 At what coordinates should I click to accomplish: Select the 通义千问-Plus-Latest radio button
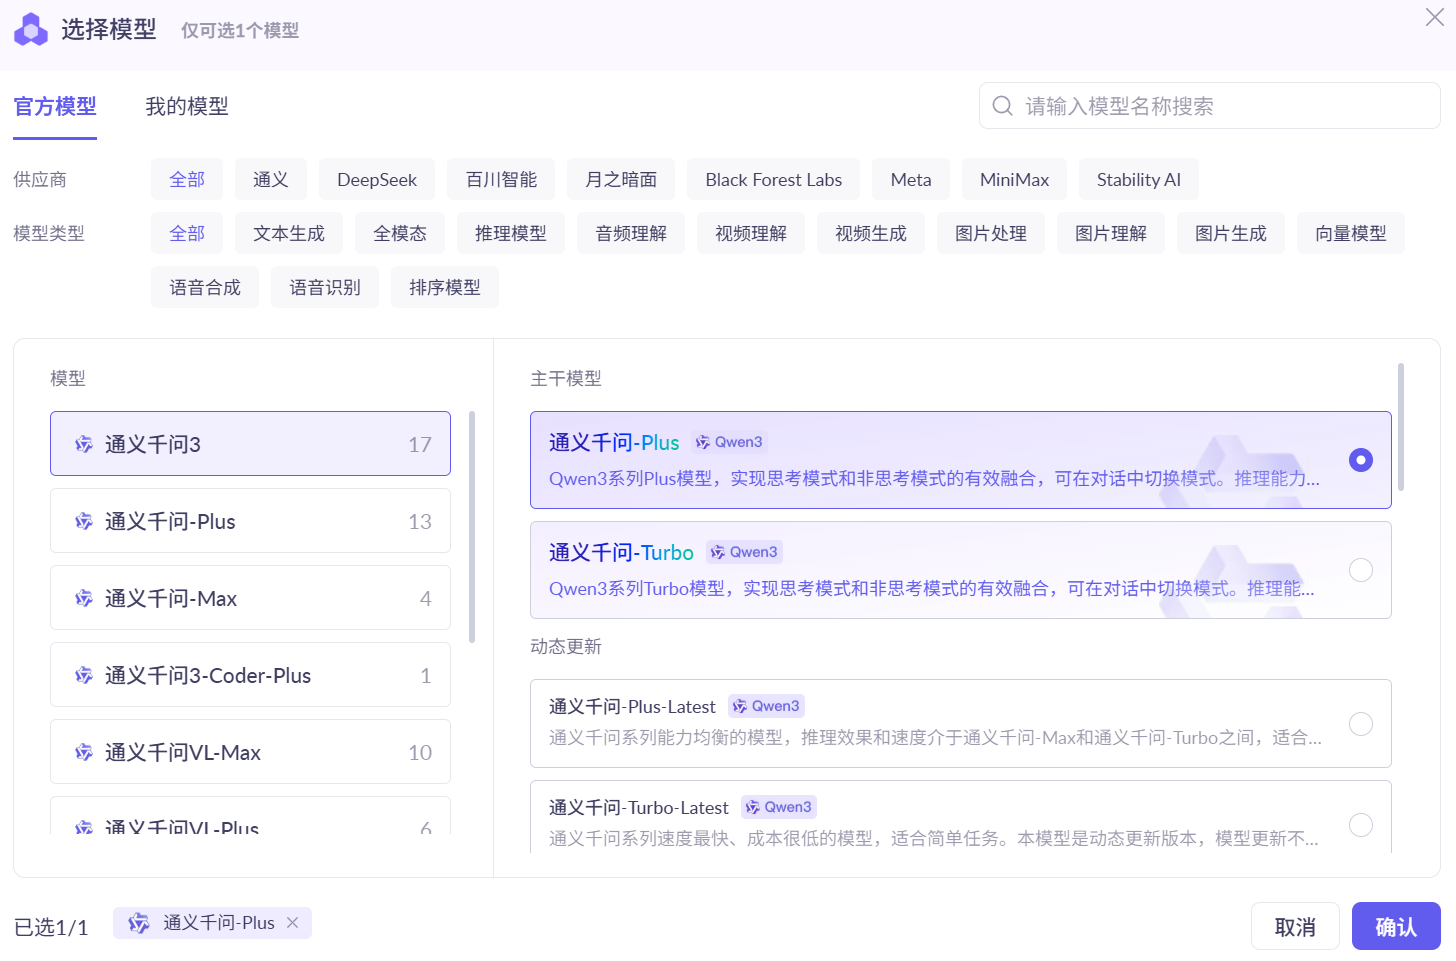point(1361,724)
